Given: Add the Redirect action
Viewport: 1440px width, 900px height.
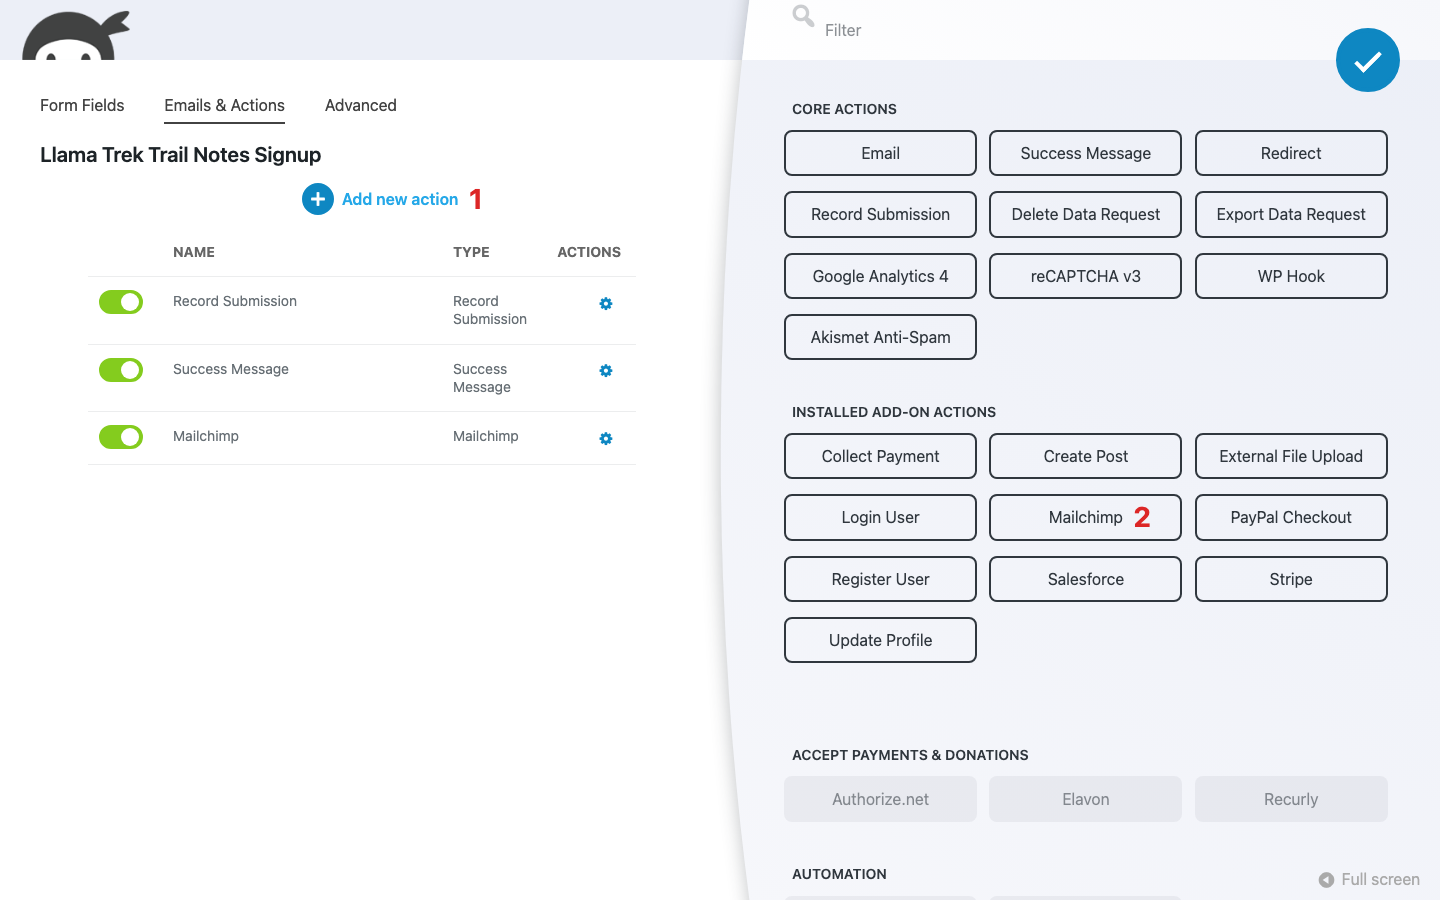Looking at the screenshot, I should (x=1291, y=153).
